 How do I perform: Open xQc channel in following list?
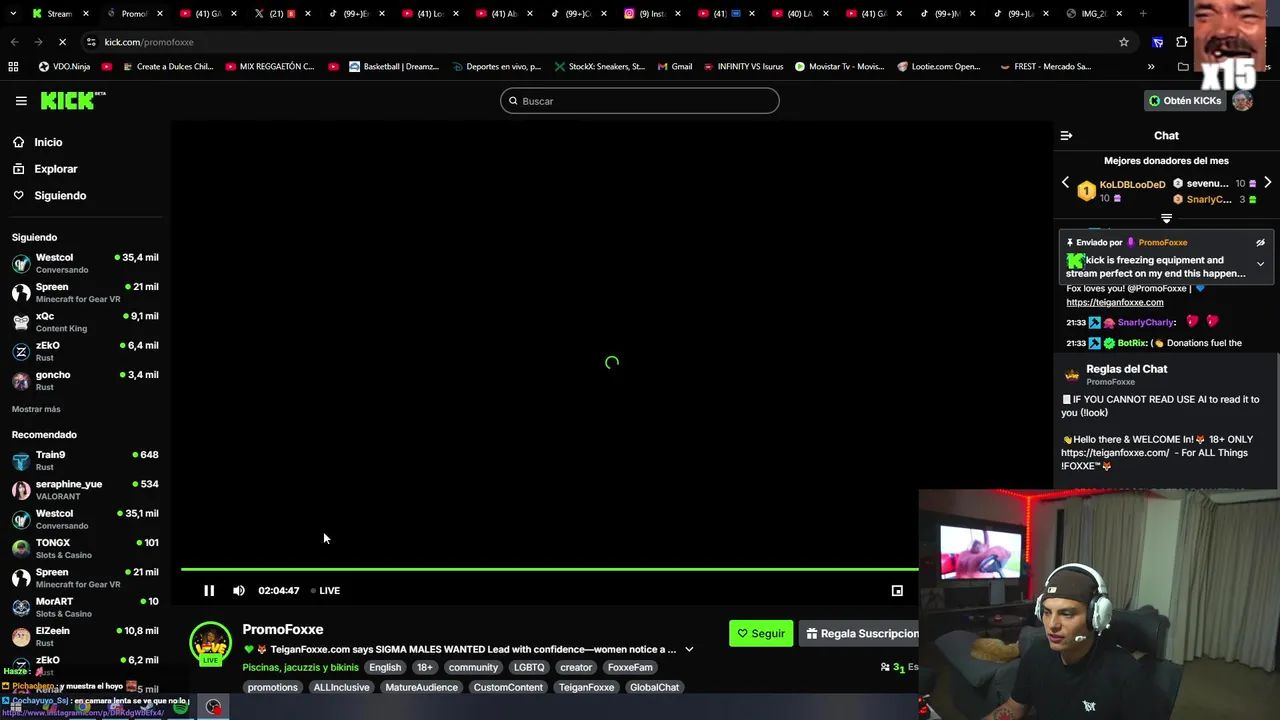85,322
